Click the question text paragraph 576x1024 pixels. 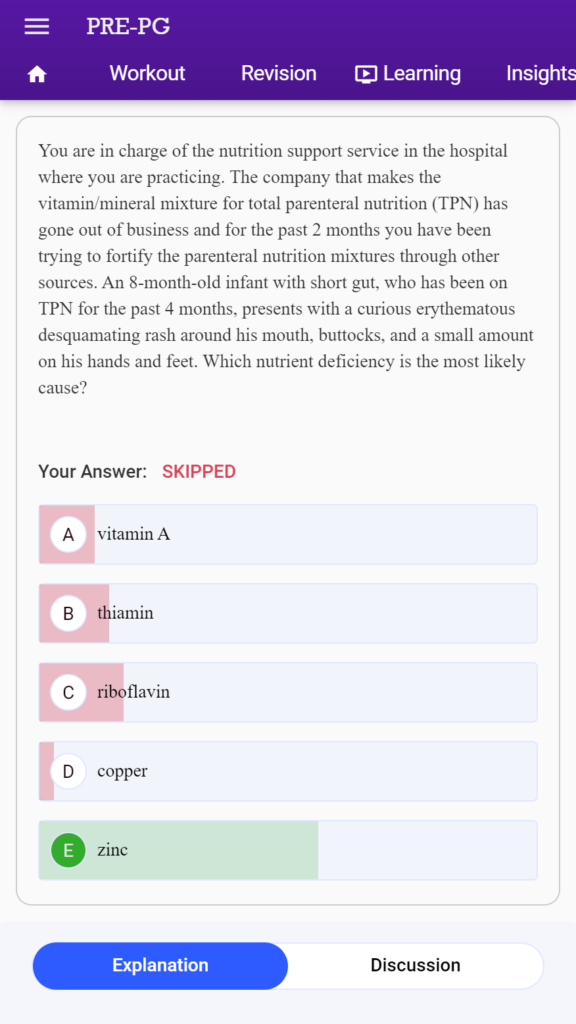coord(286,269)
